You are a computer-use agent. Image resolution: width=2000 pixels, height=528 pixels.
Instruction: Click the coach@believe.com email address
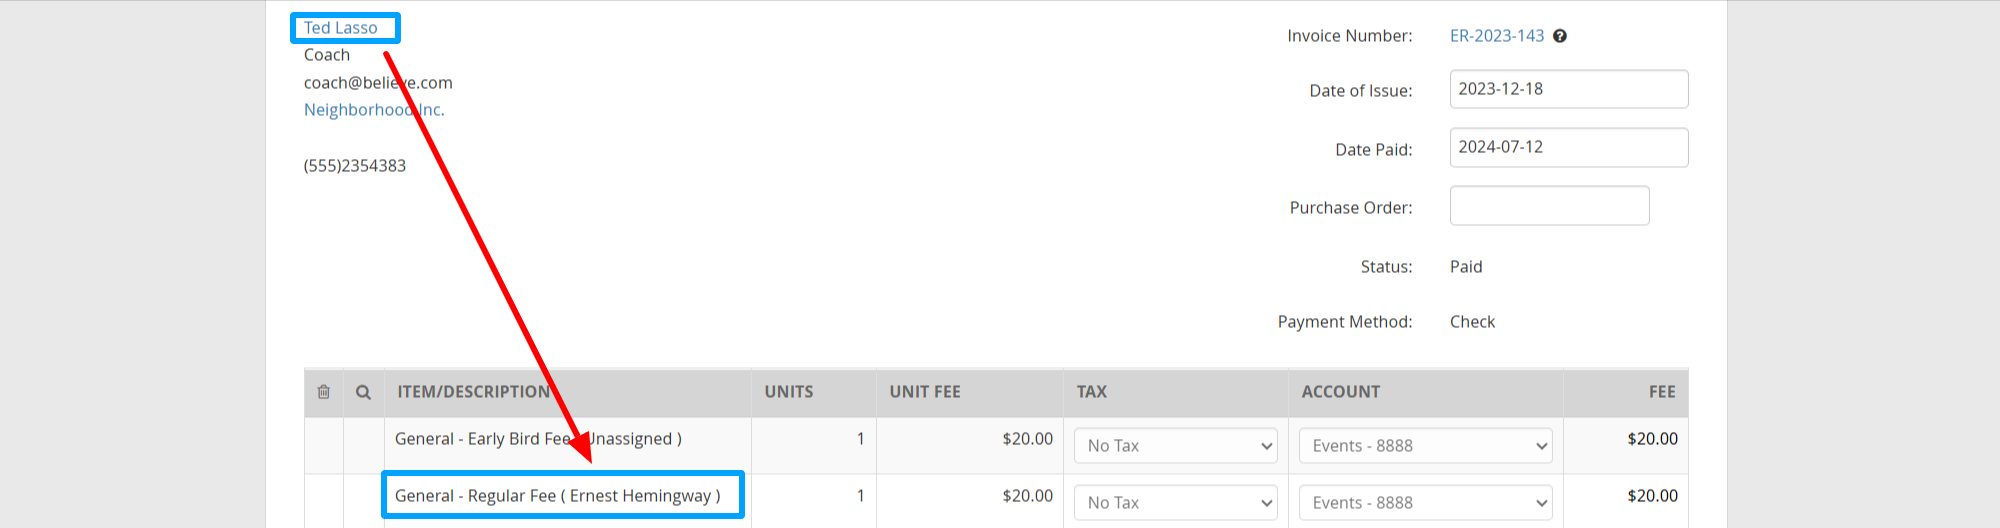378,83
